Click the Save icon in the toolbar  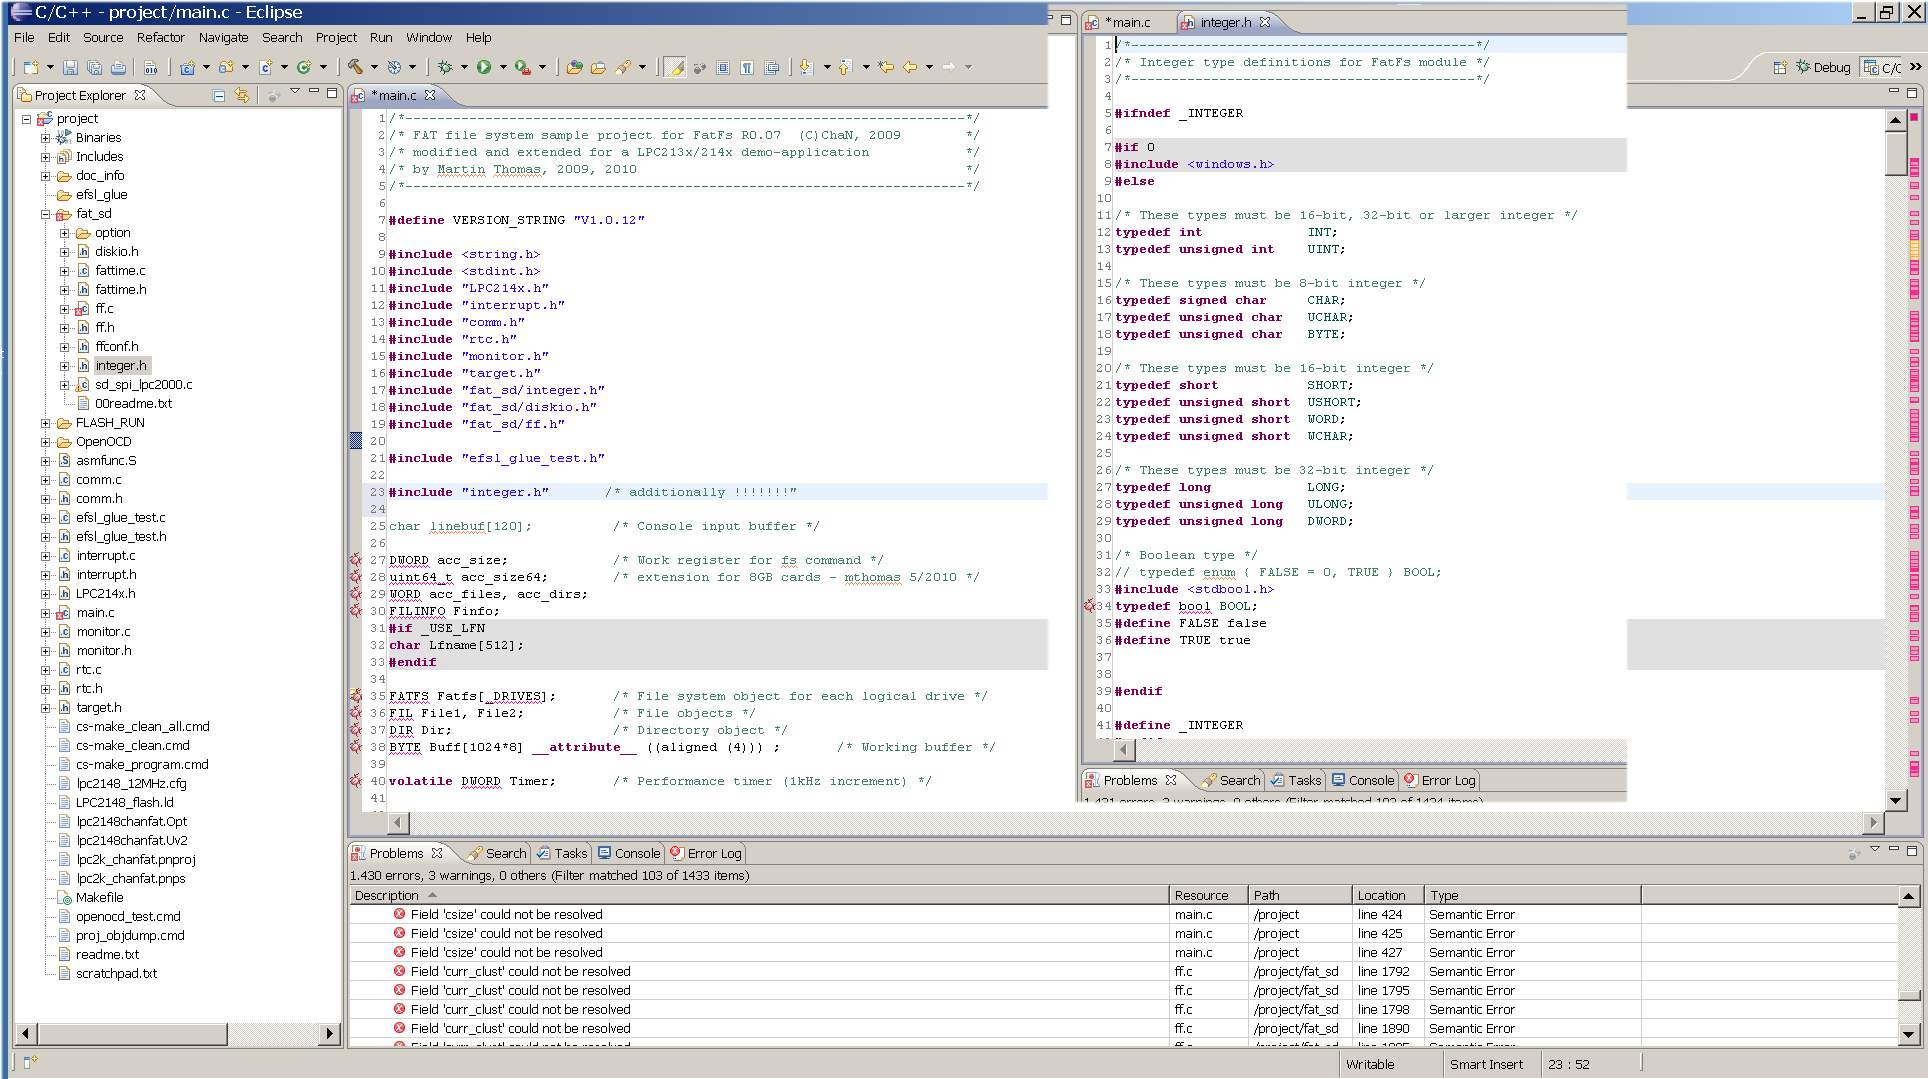click(x=70, y=67)
